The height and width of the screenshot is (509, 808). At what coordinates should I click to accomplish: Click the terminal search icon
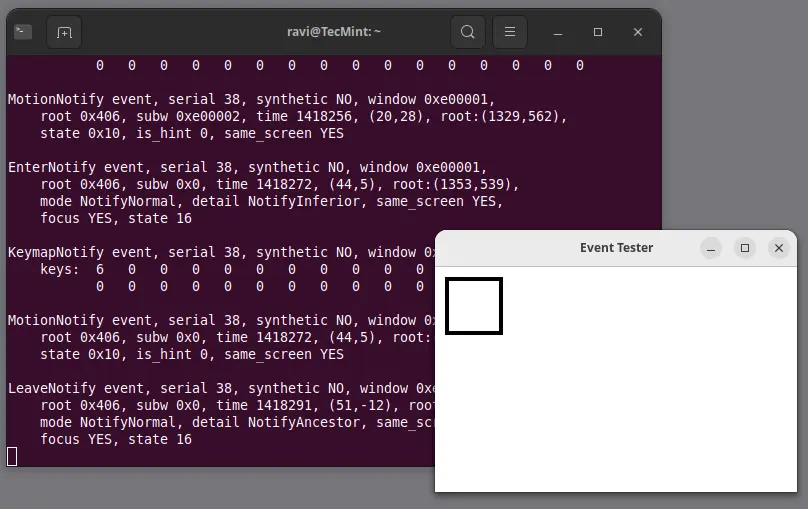pyautogui.click(x=467, y=32)
